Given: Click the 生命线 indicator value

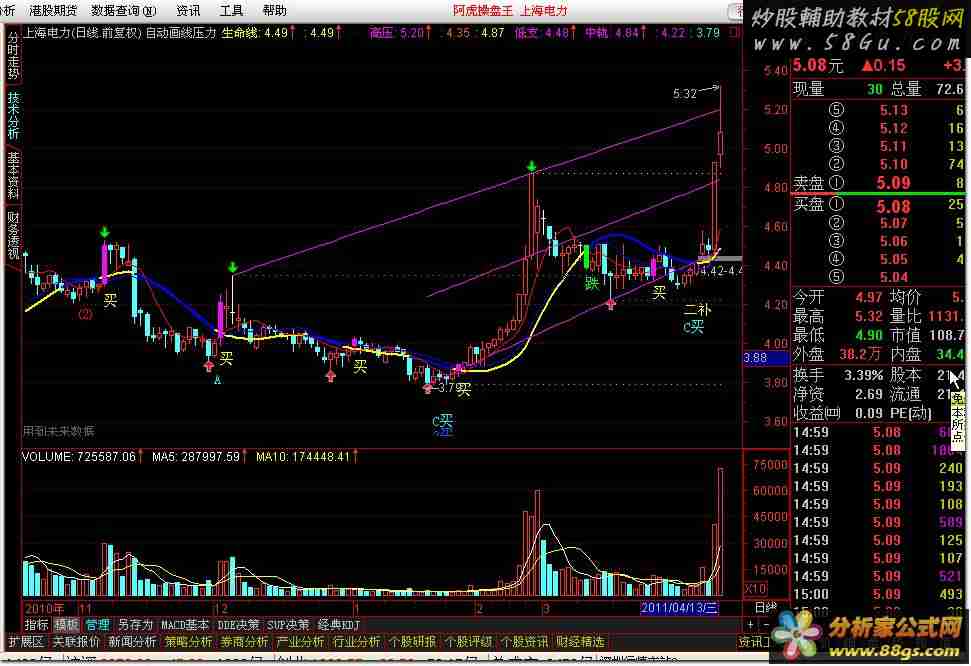Looking at the screenshot, I should [x=256, y=32].
